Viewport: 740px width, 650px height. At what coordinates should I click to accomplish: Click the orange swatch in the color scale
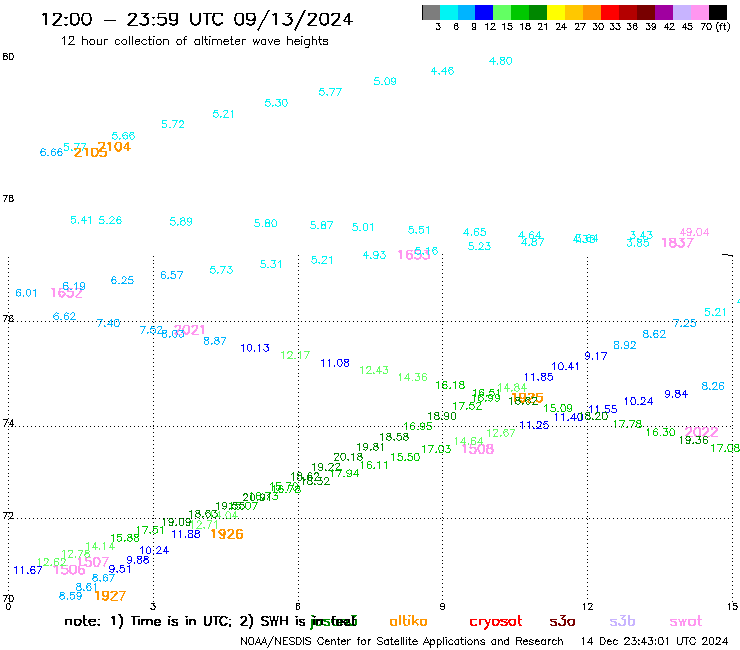tap(592, 12)
